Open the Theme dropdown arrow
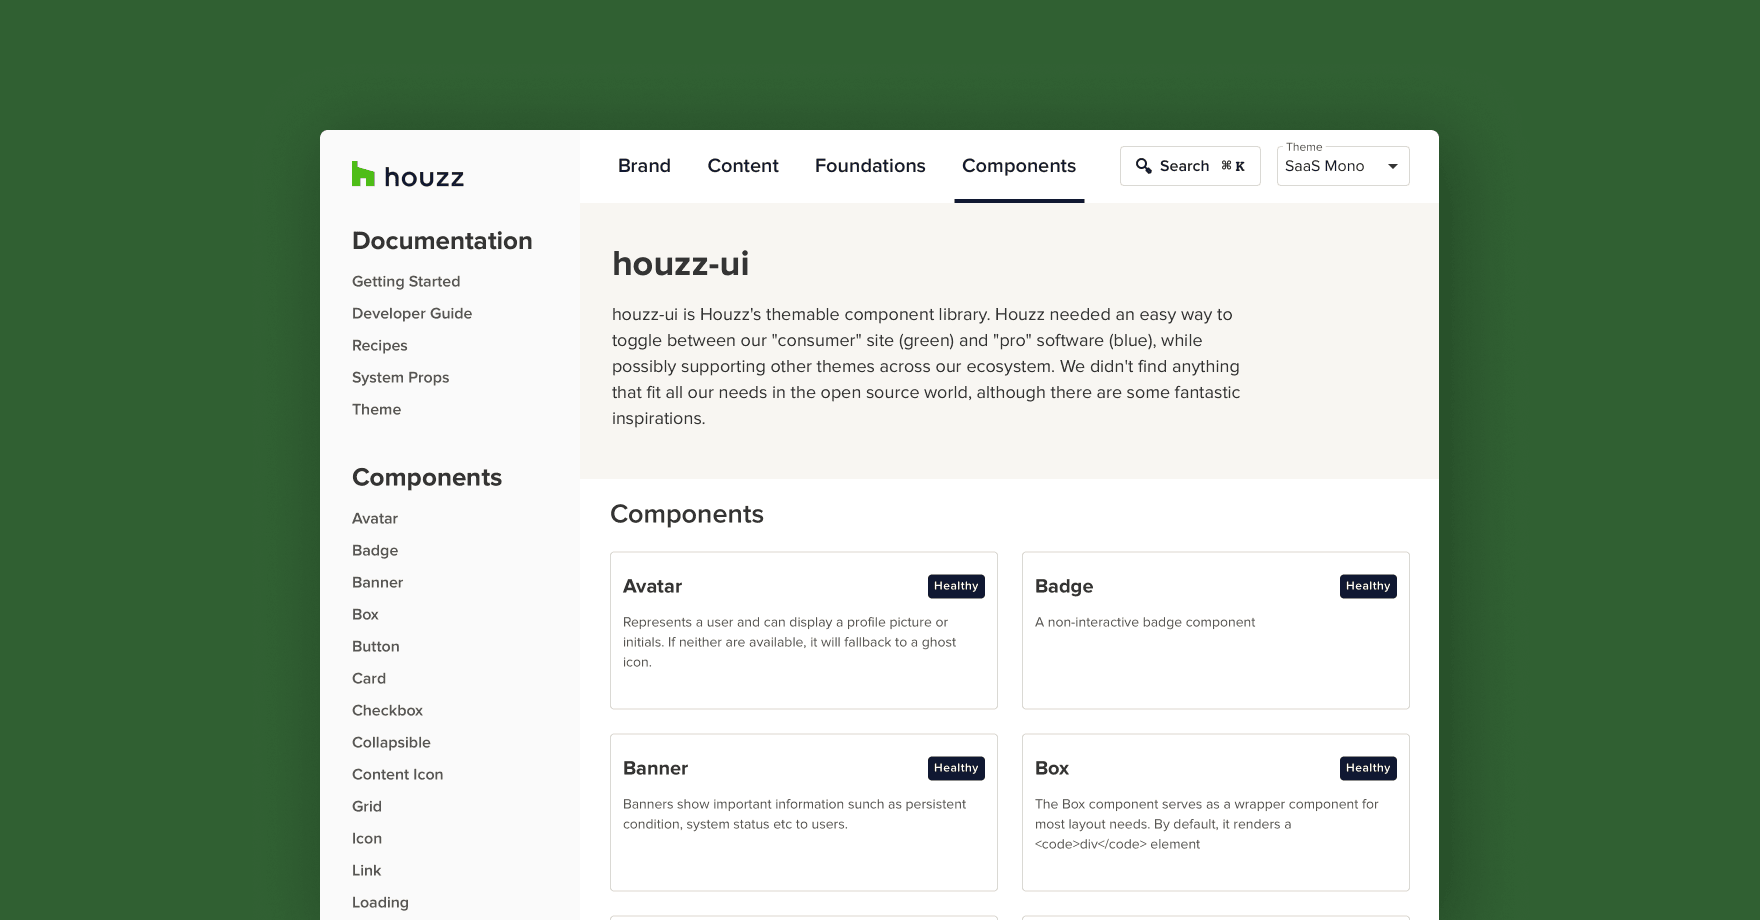The width and height of the screenshot is (1760, 920). click(x=1392, y=166)
